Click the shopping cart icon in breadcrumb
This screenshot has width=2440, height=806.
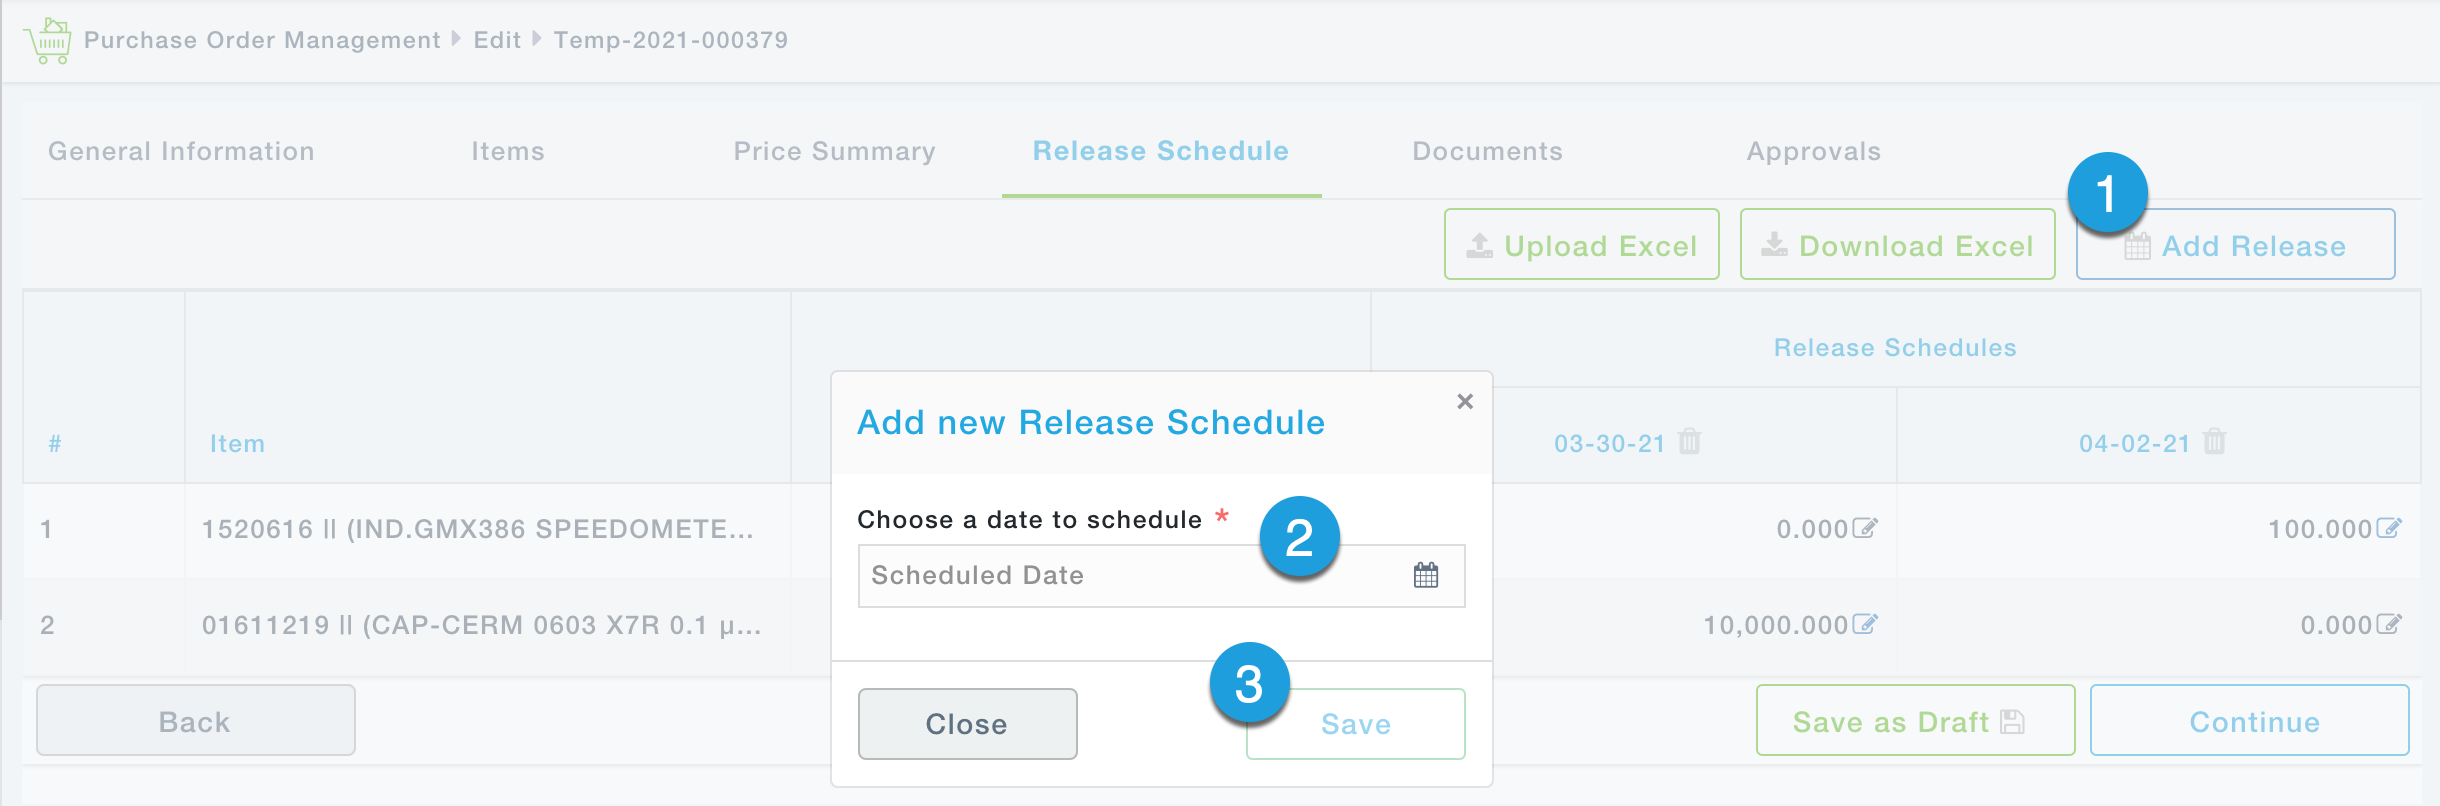tap(49, 40)
